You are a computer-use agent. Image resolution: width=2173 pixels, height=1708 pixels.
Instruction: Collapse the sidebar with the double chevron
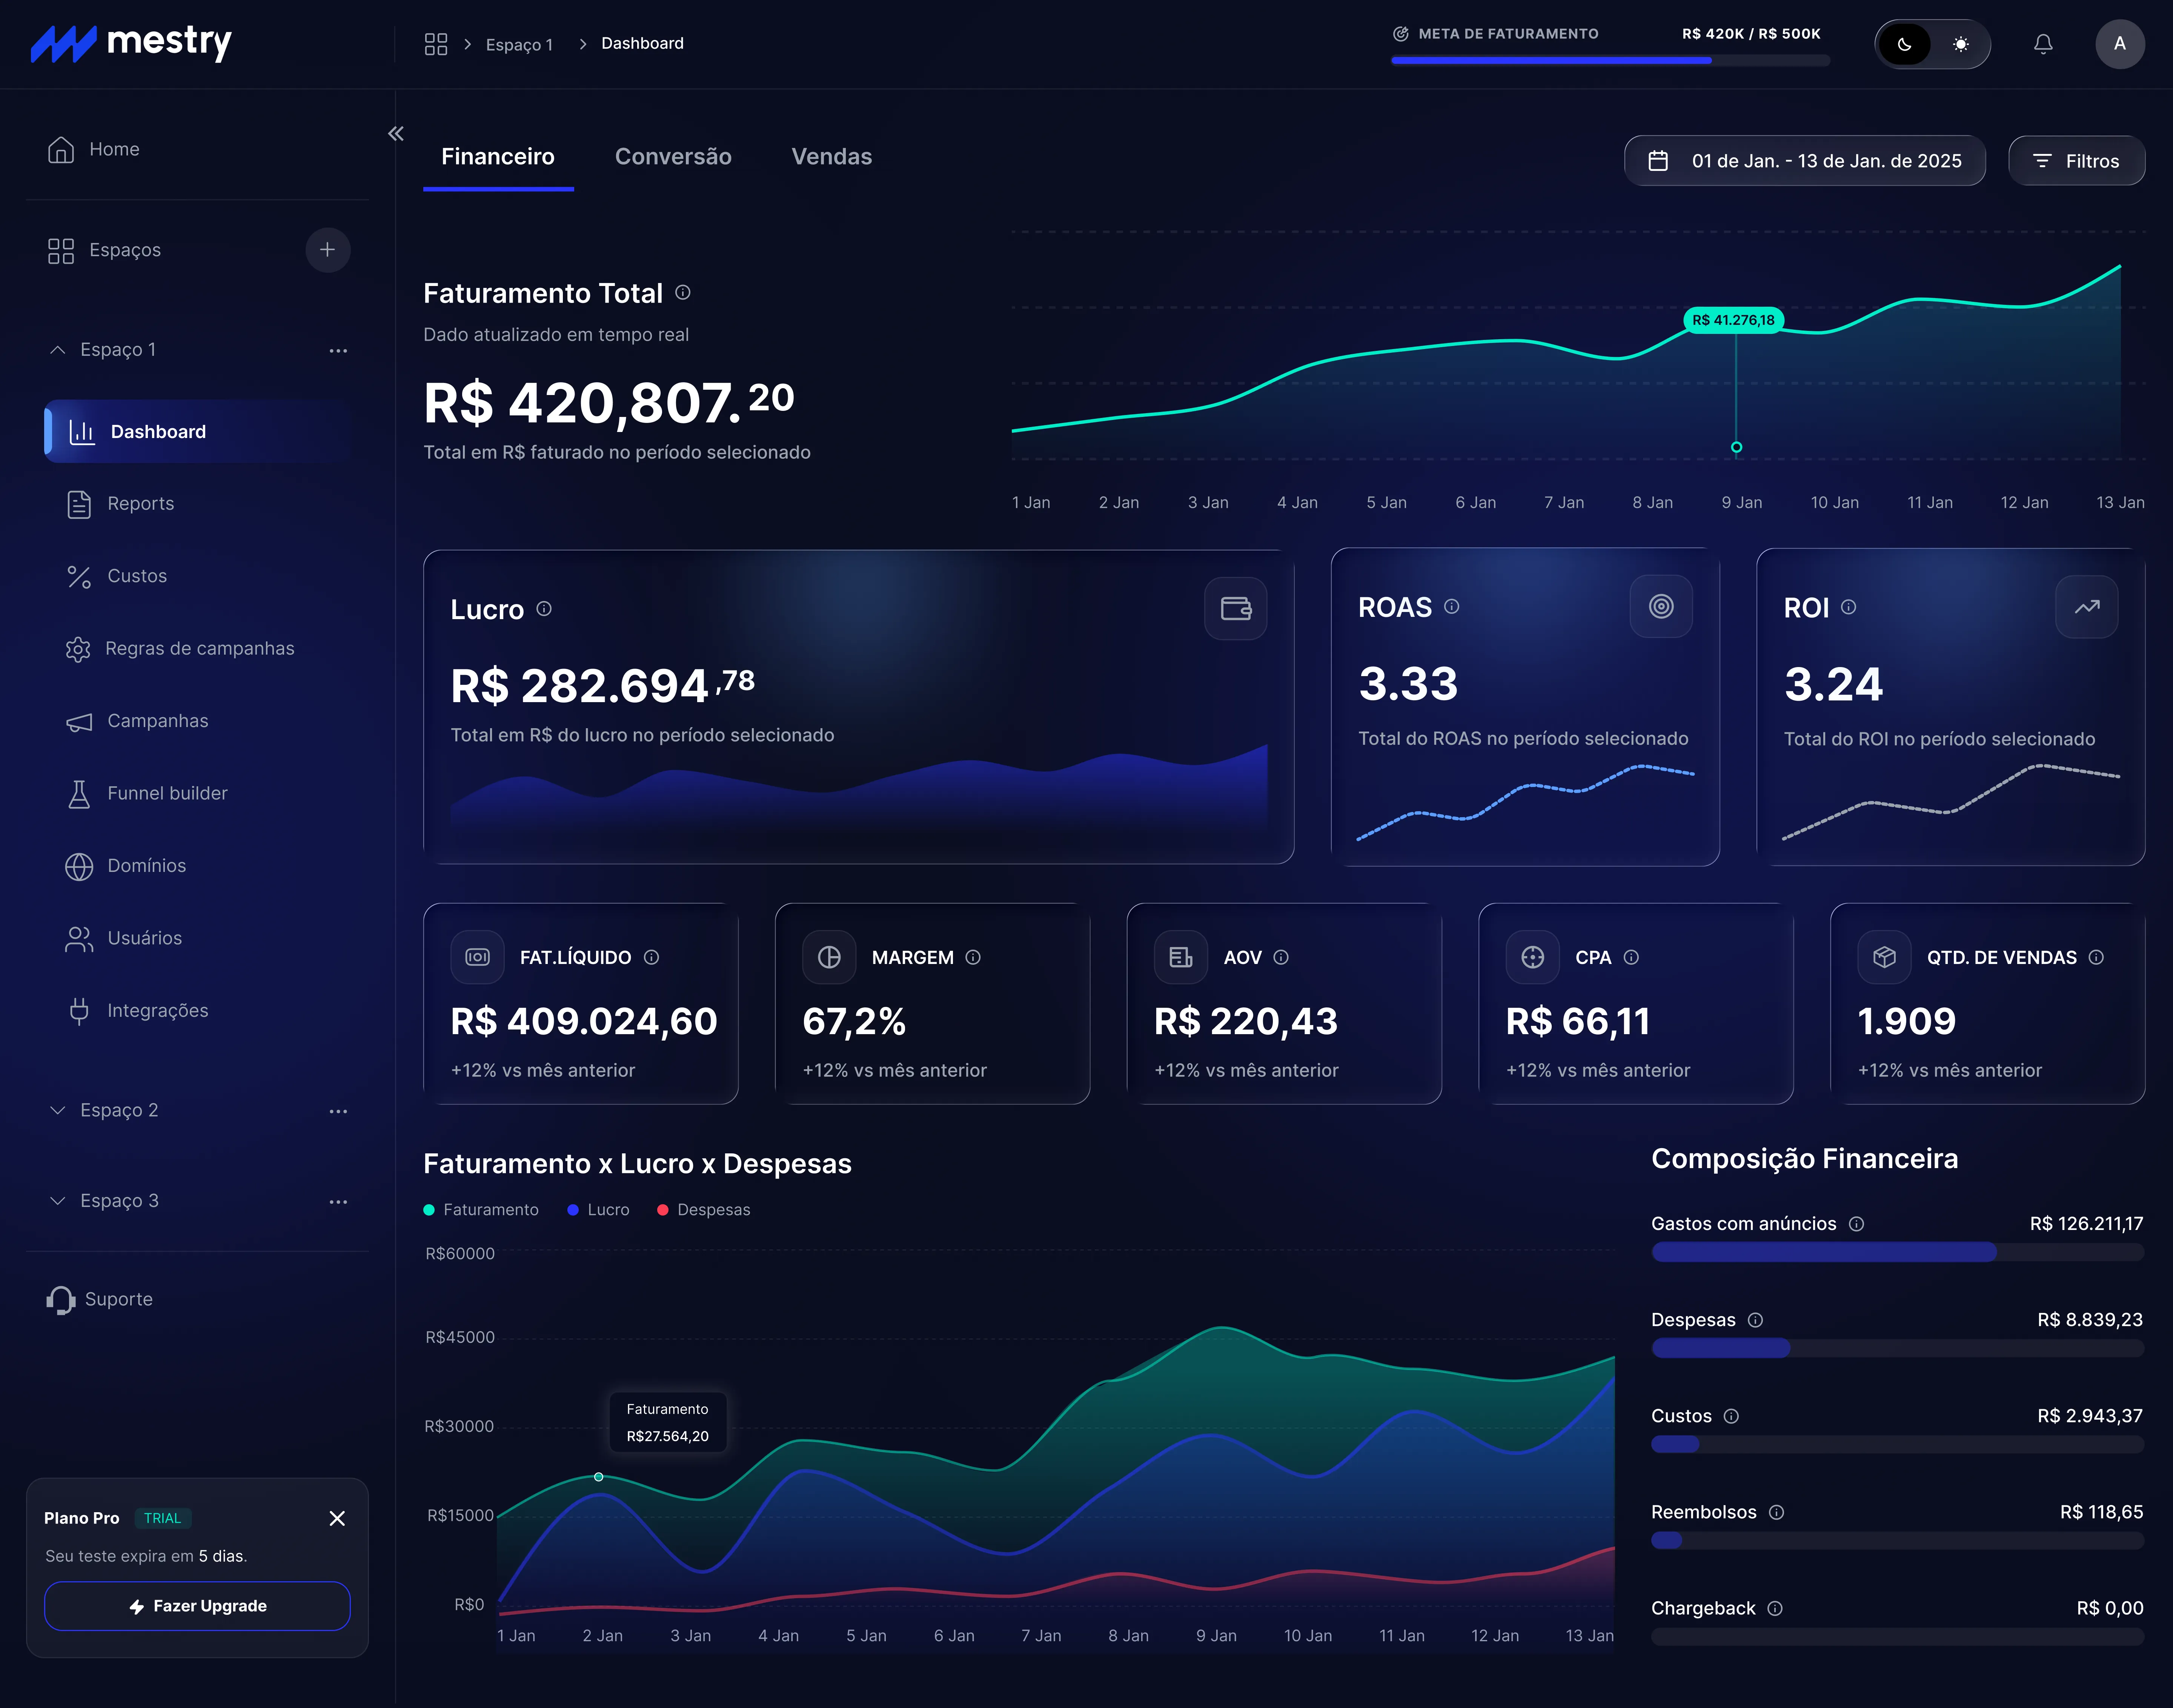(396, 133)
